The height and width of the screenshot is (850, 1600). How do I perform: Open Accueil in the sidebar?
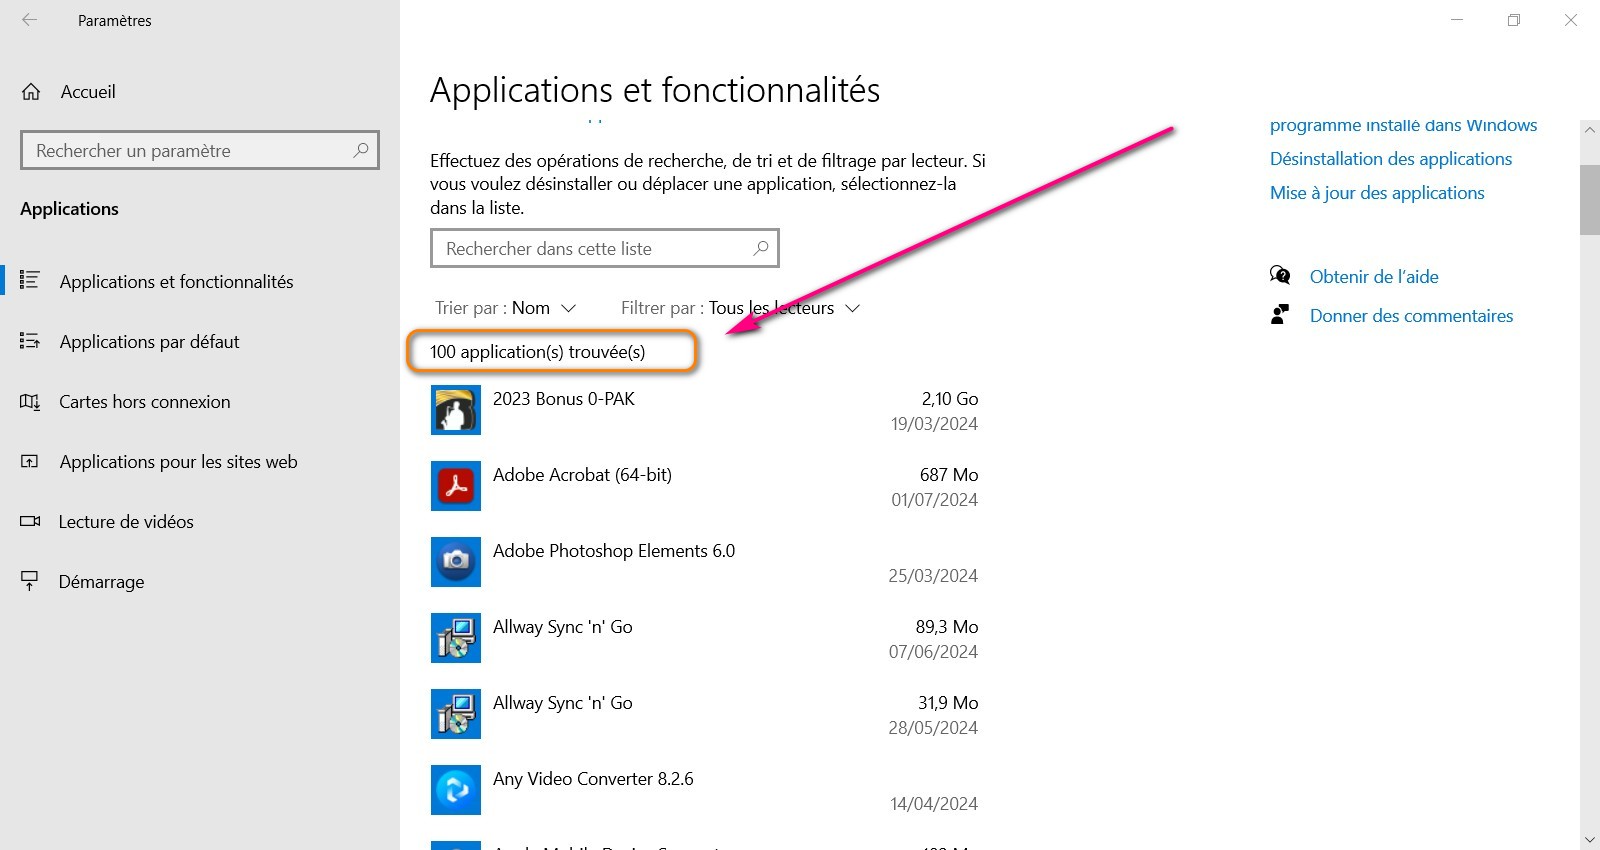(x=88, y=92)
